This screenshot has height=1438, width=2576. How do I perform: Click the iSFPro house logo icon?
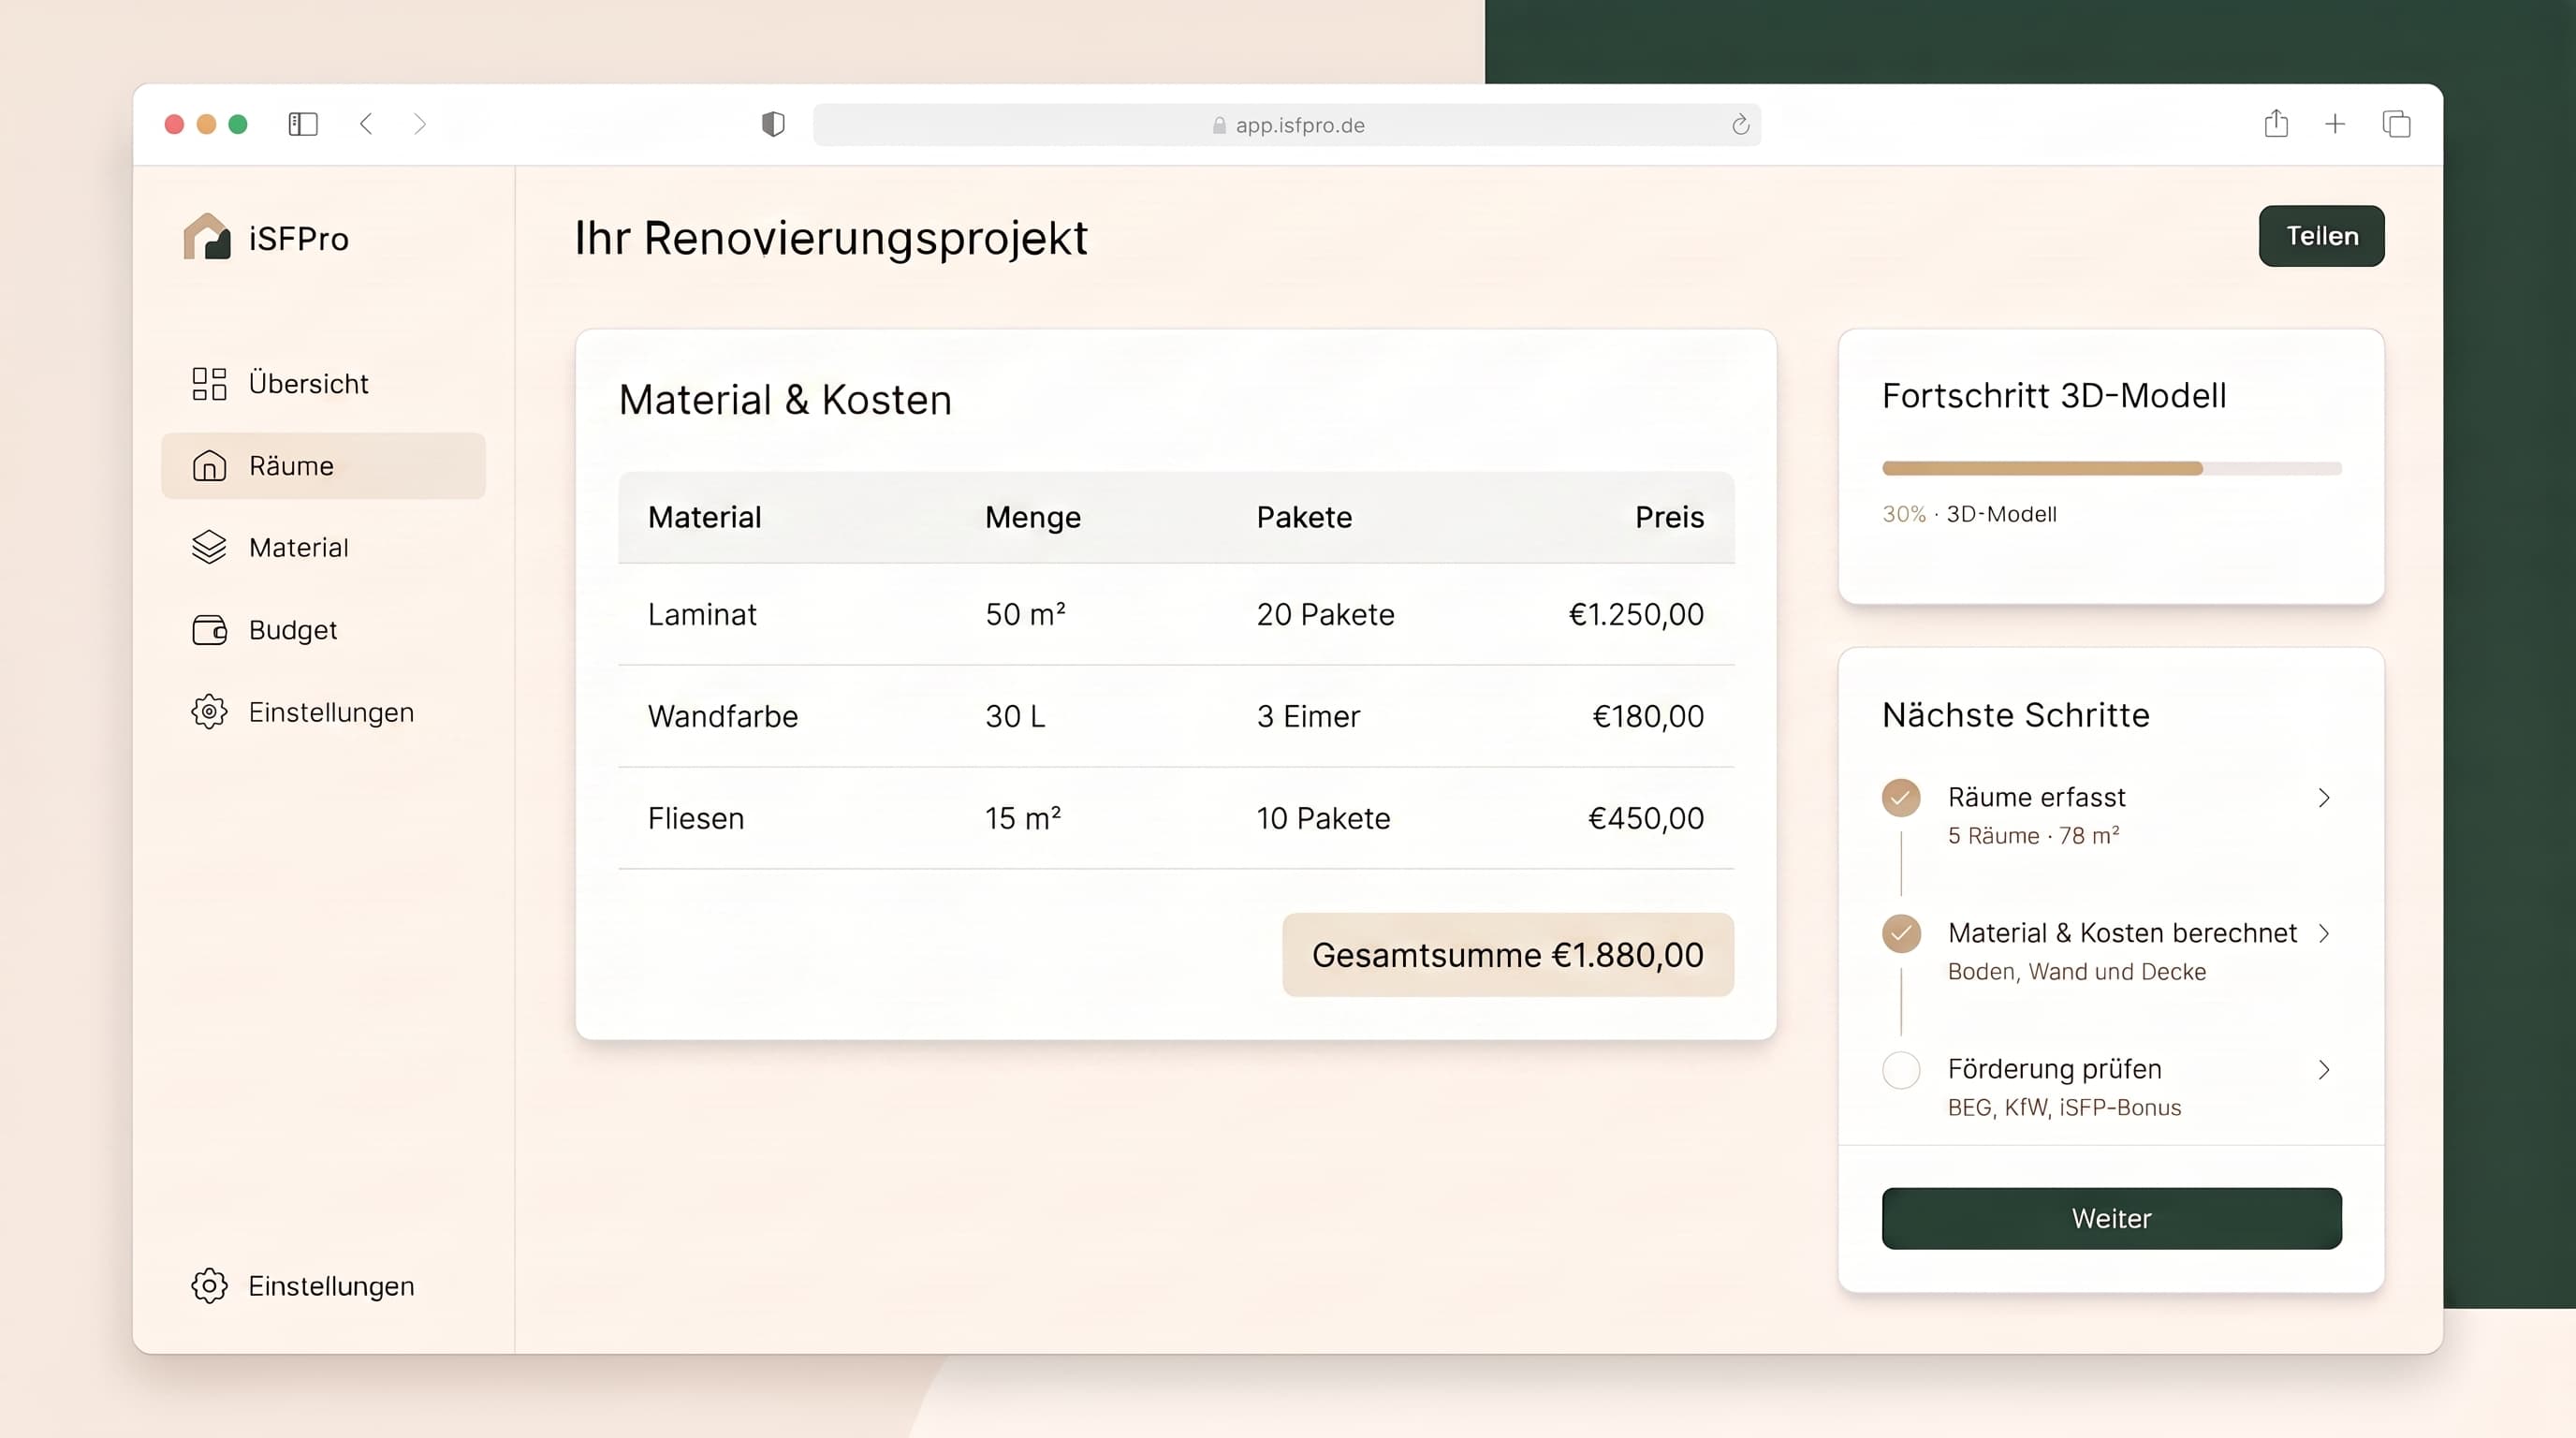click(x=207, y=237)
